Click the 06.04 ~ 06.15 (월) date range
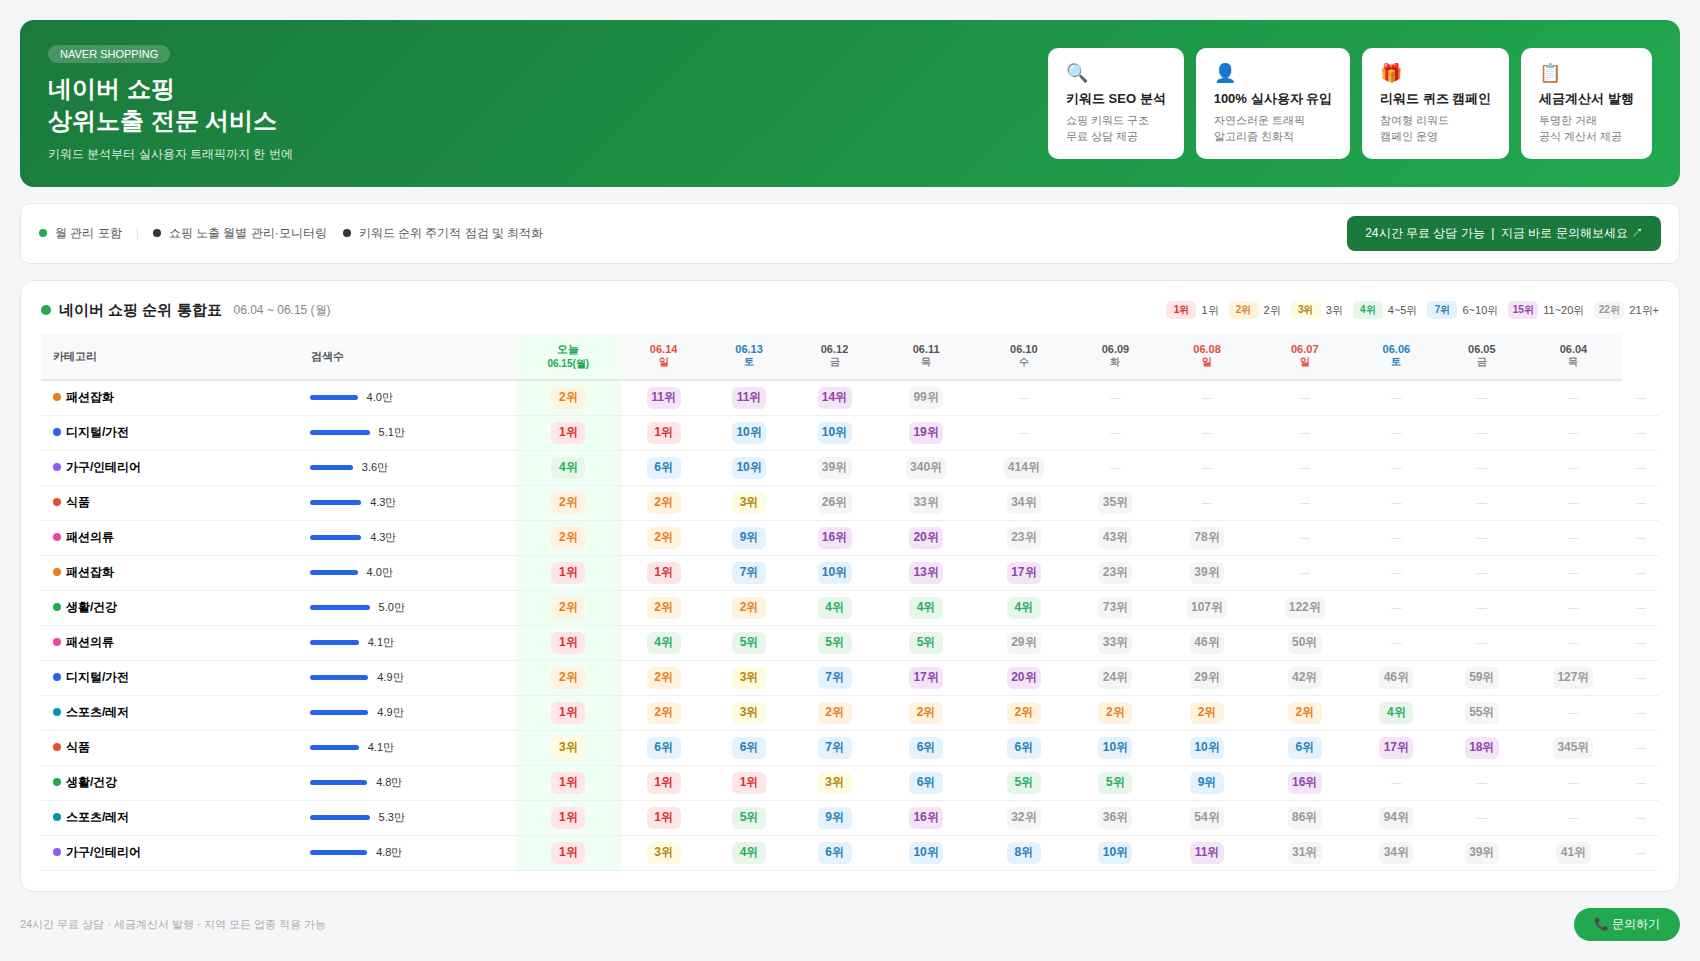Screen dimensions: 1700x961 [282, 310]
